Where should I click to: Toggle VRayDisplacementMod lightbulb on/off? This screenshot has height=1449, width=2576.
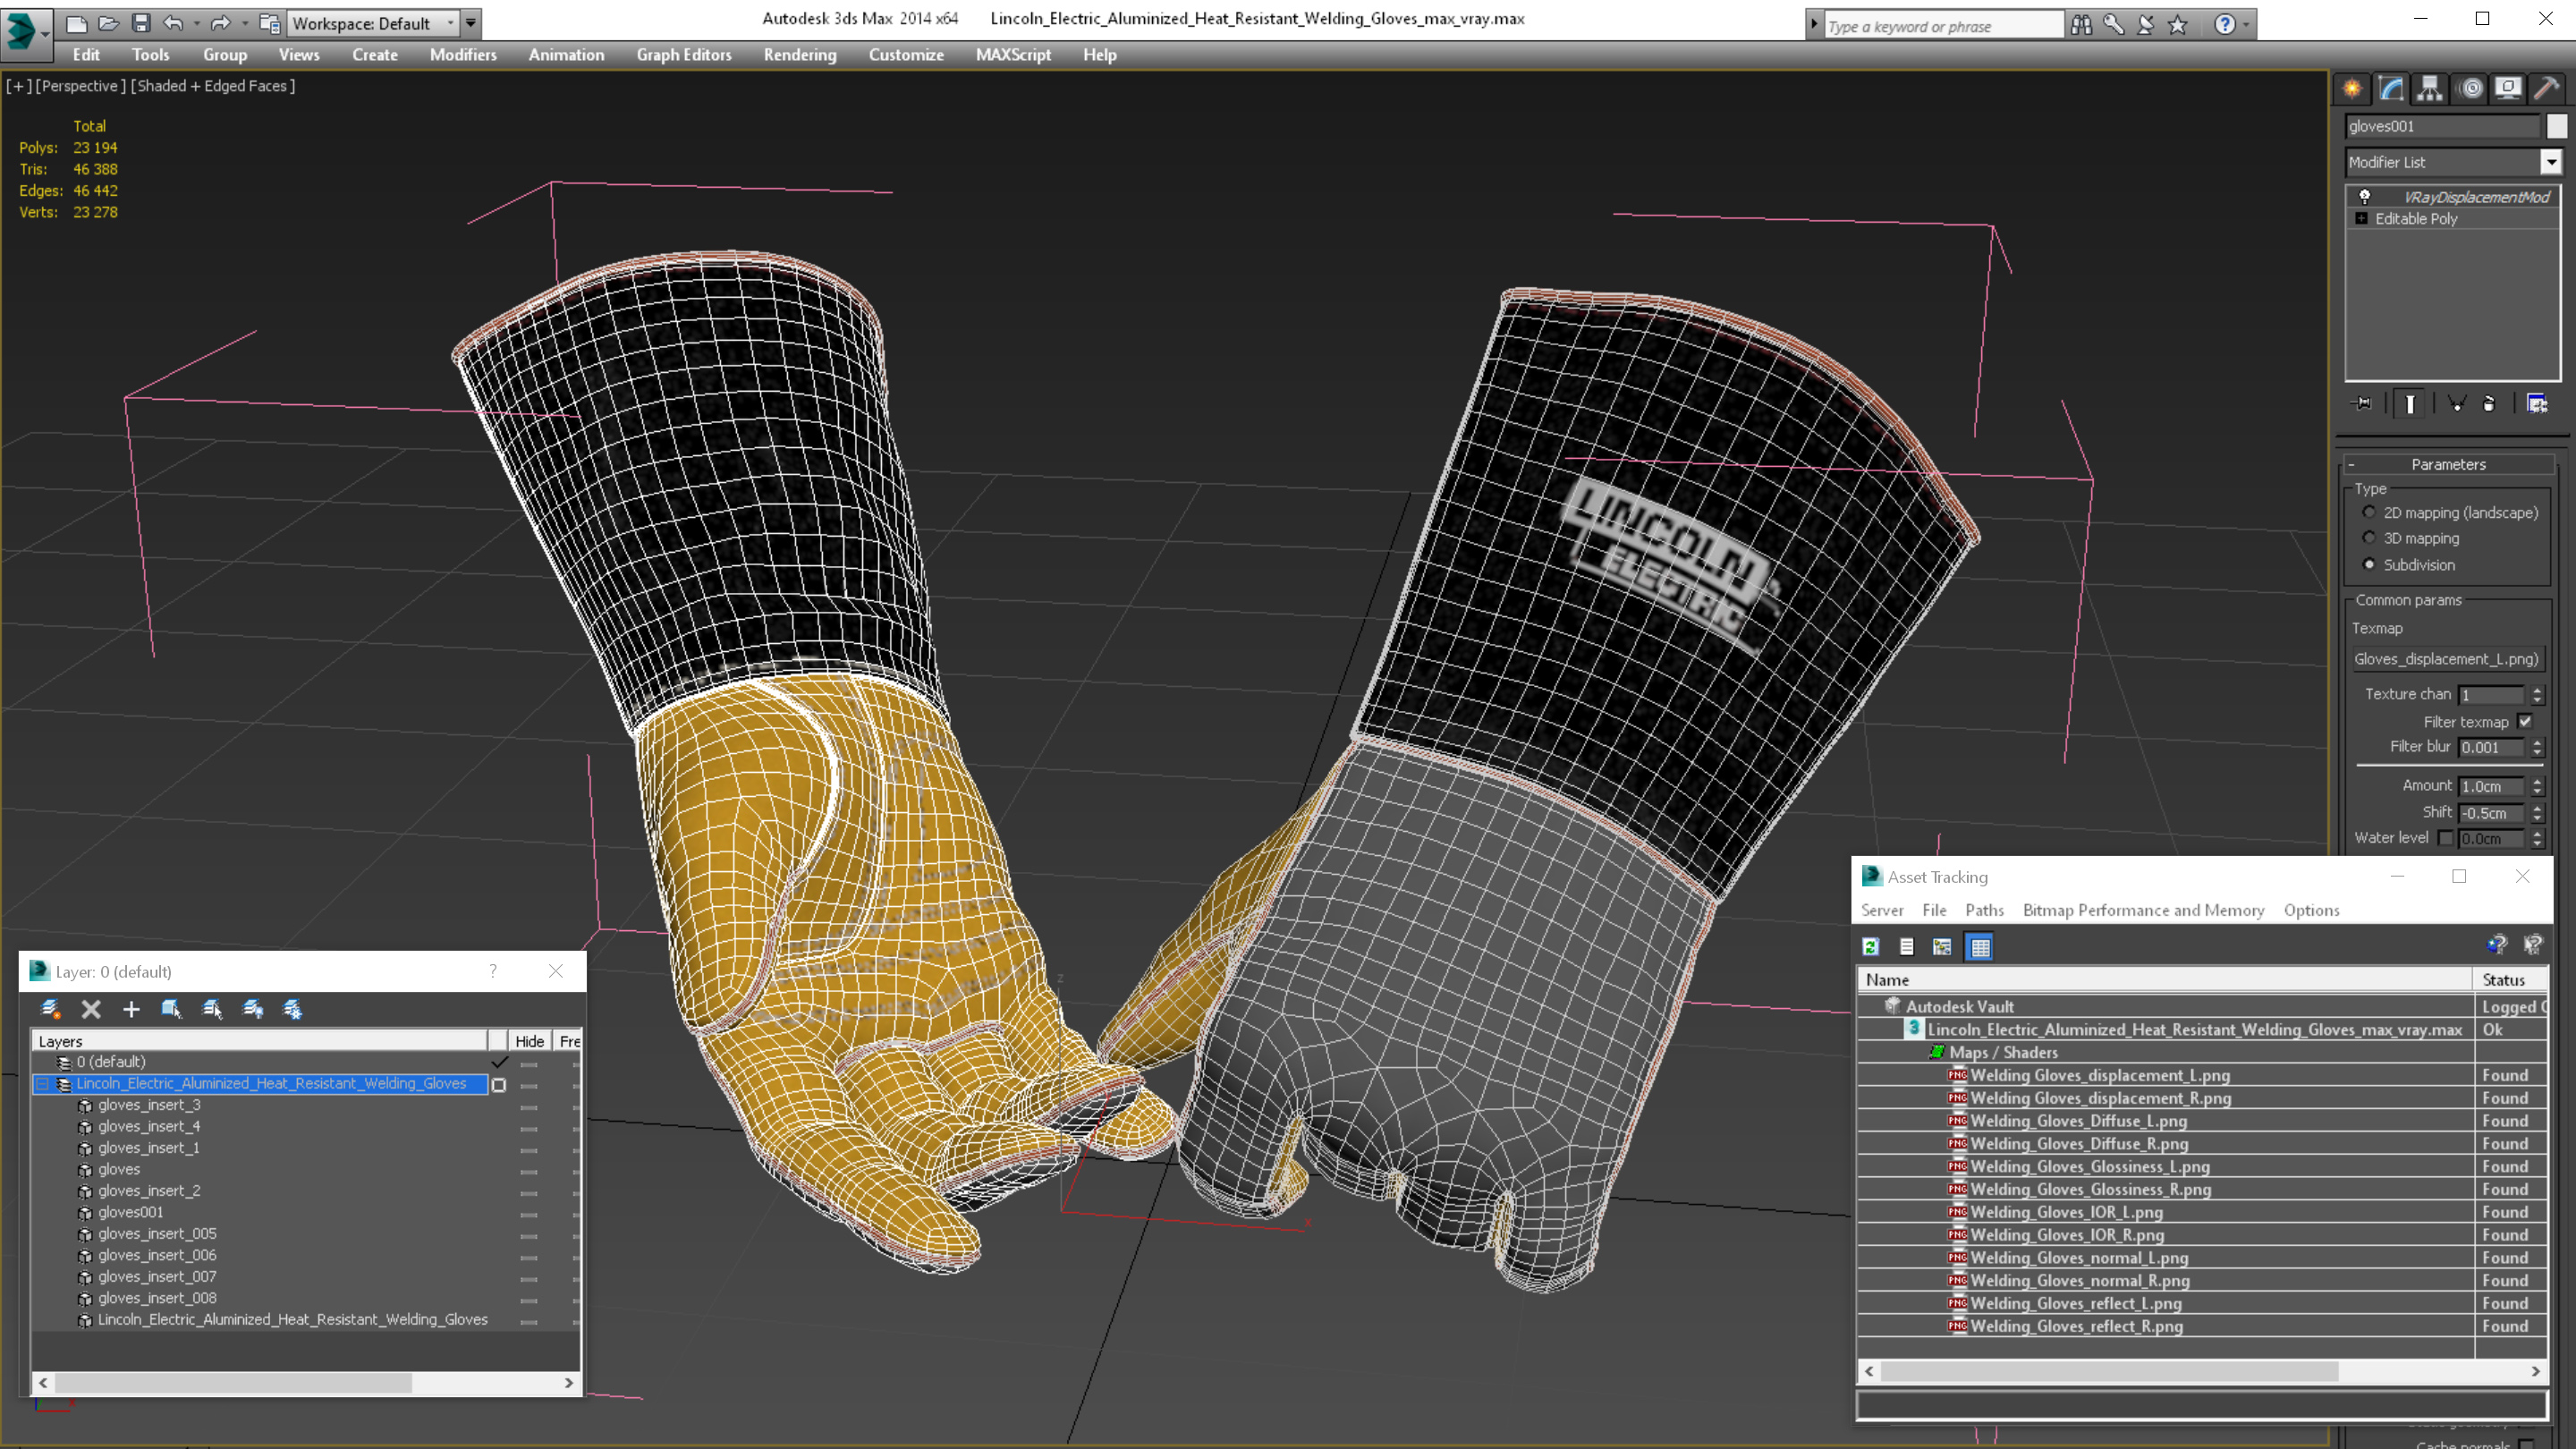pyautogui.click(x=2364, y=196)
